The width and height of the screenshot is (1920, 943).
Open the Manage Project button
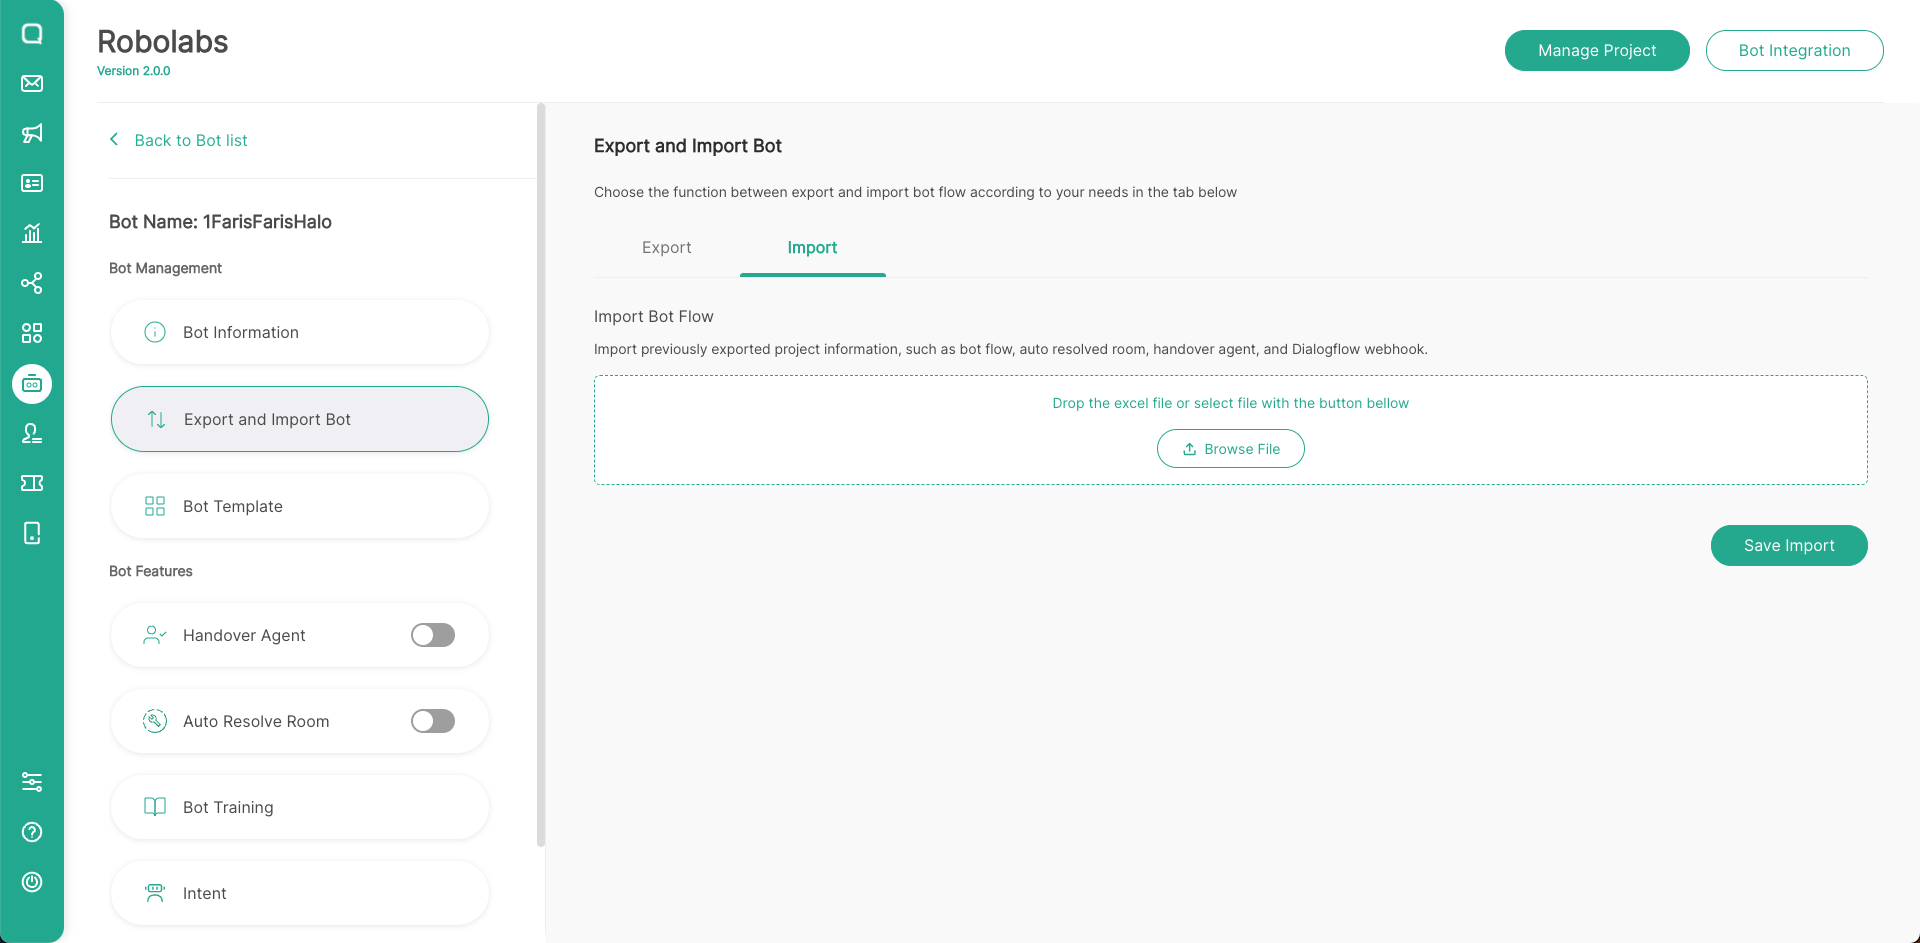click(1597, 51)
